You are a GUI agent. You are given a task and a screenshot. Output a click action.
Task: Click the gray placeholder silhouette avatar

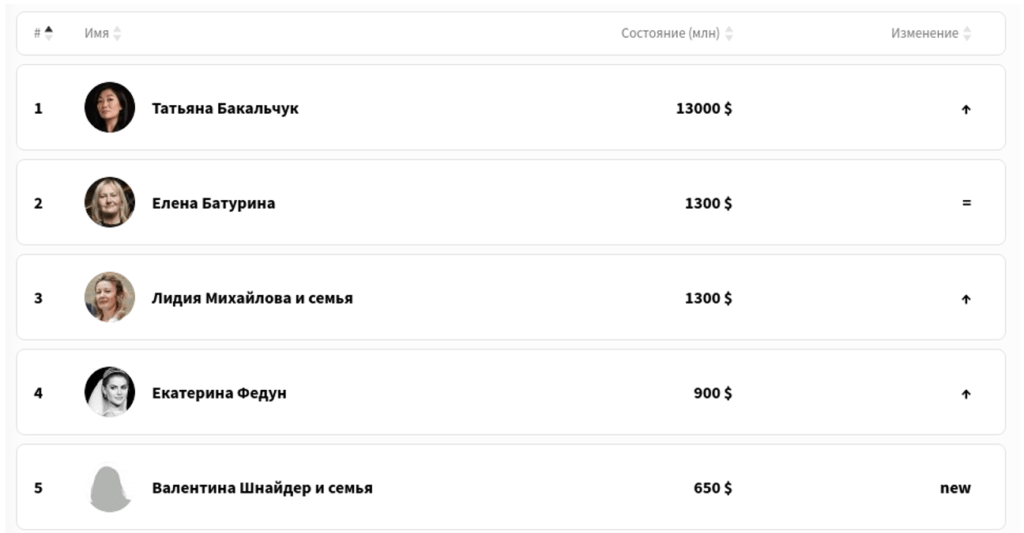point(110,488)
